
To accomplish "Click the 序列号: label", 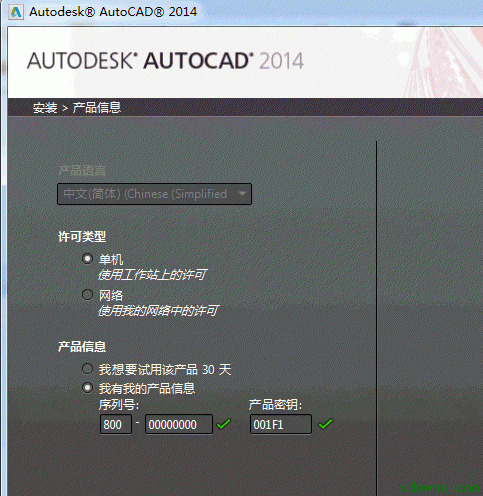I will [119, 405].
